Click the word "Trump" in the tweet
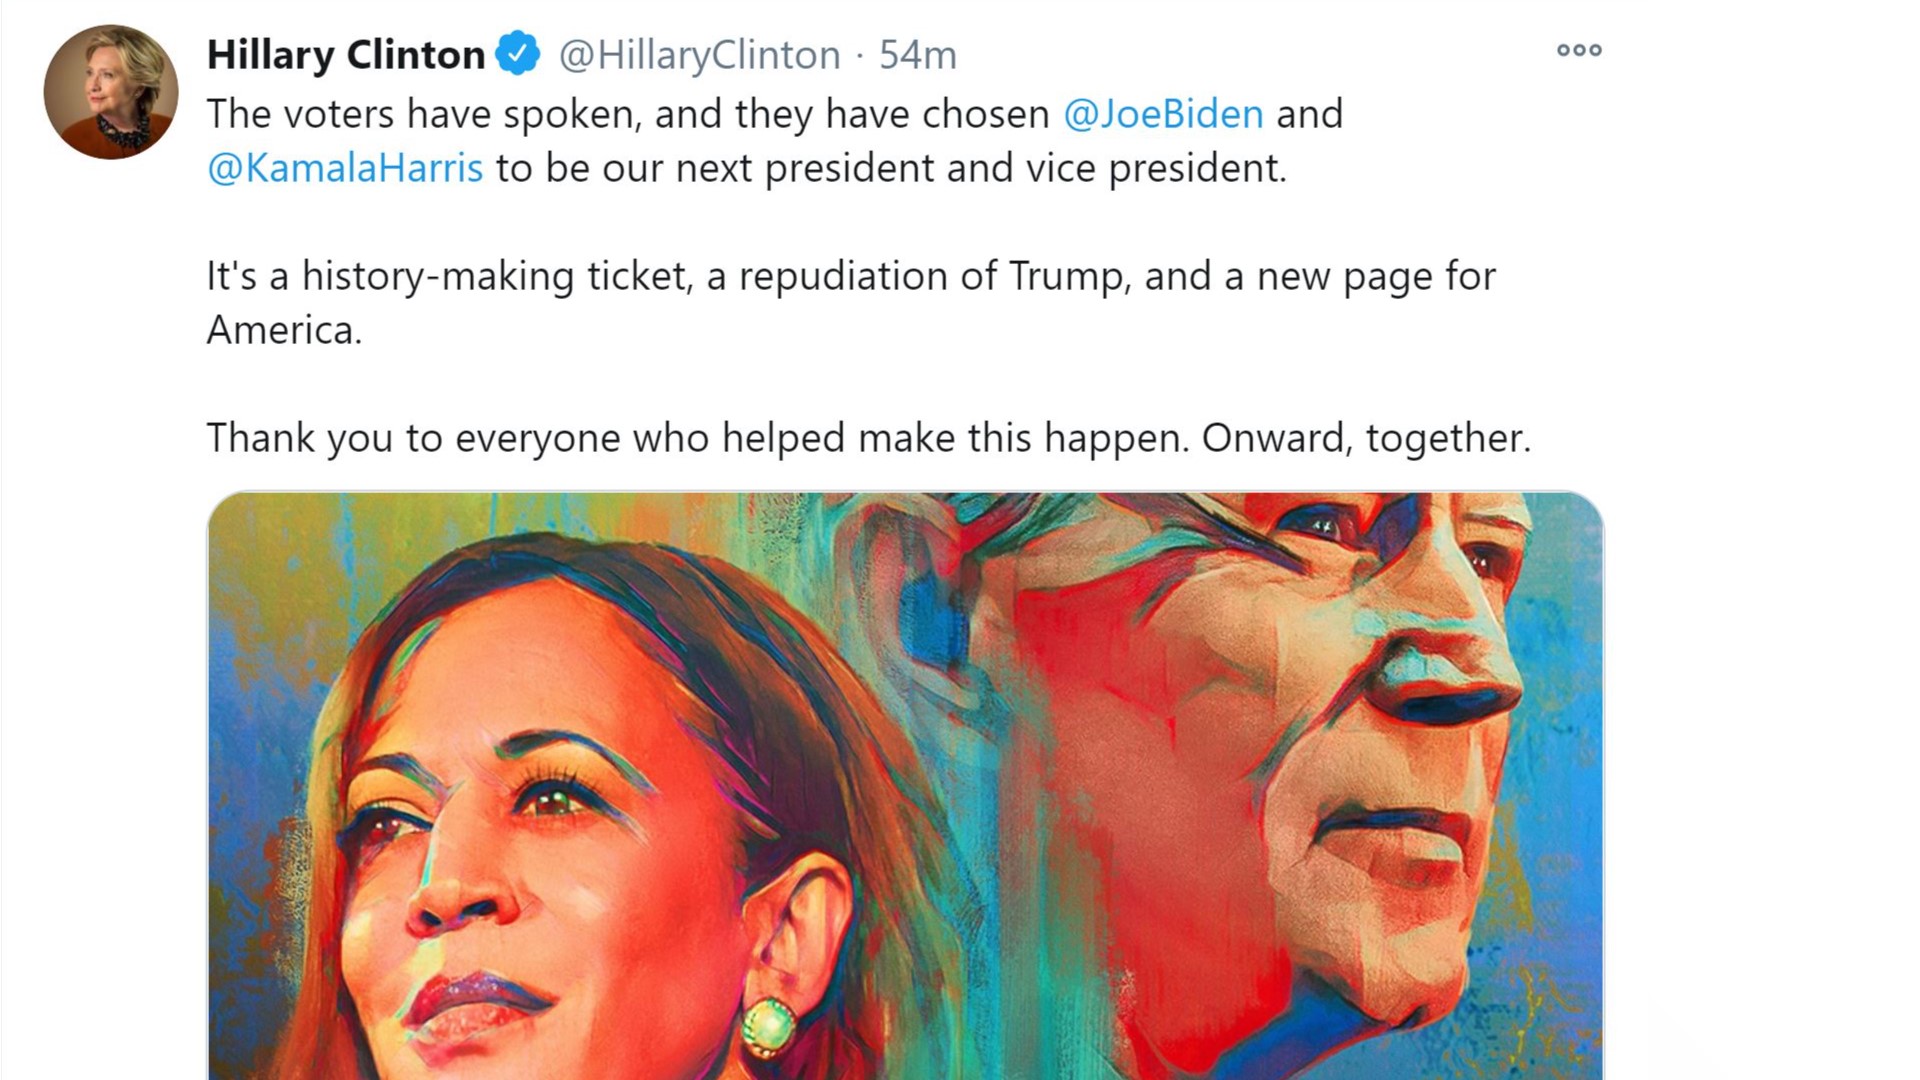Viewport: 1920px width, 1080px height. [x=1067, y=276]
